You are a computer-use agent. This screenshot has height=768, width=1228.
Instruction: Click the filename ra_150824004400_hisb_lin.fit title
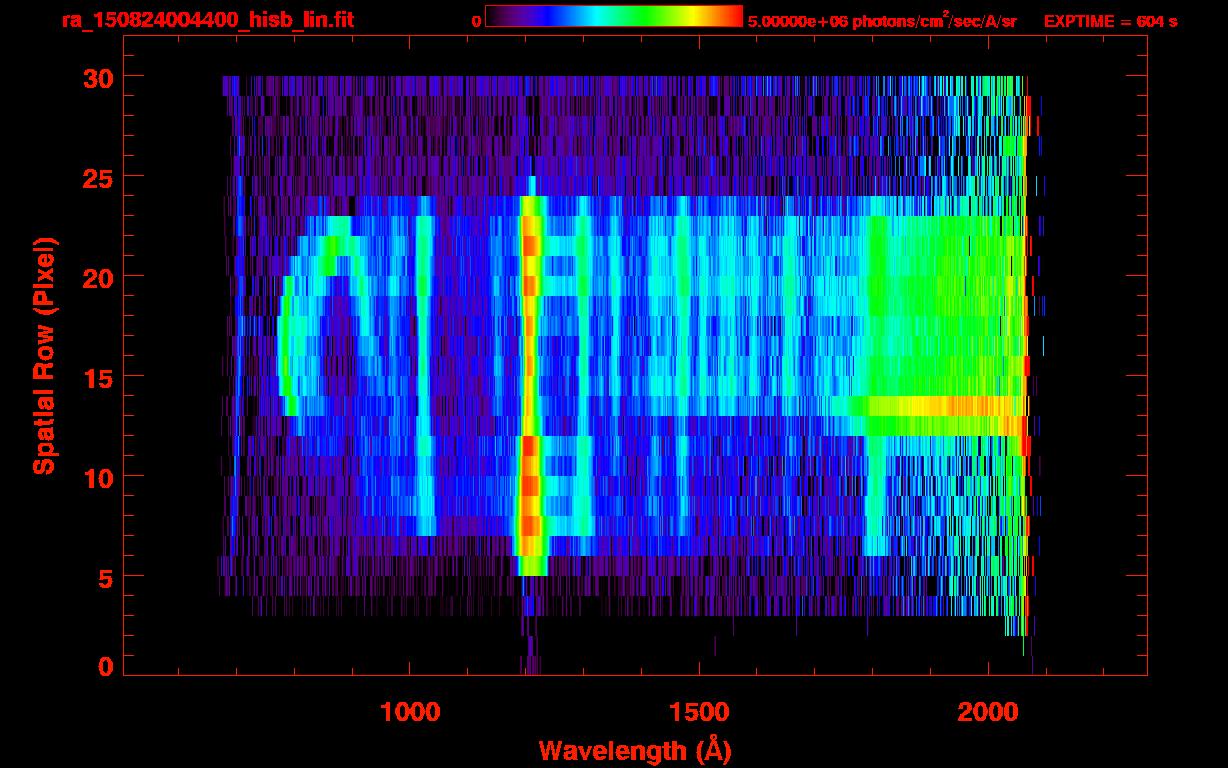207,20
